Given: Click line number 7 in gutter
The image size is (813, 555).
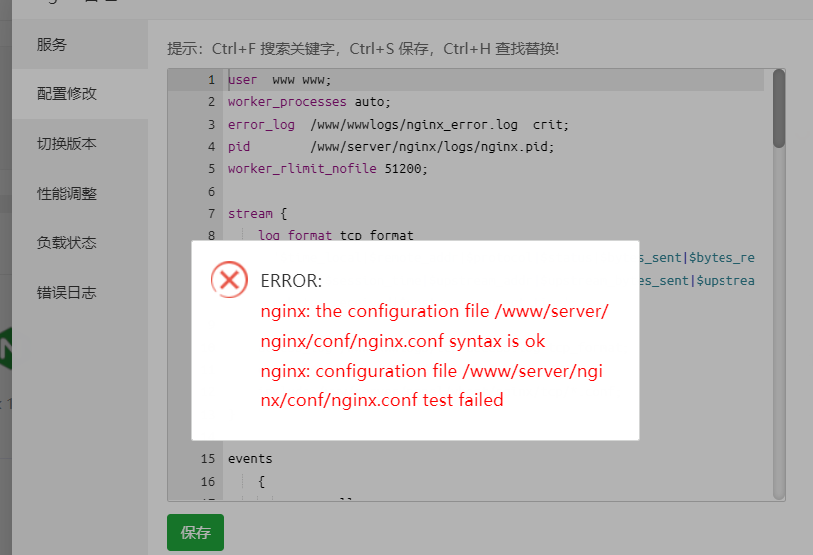Looking at the screenshot, I should (212, 214).
